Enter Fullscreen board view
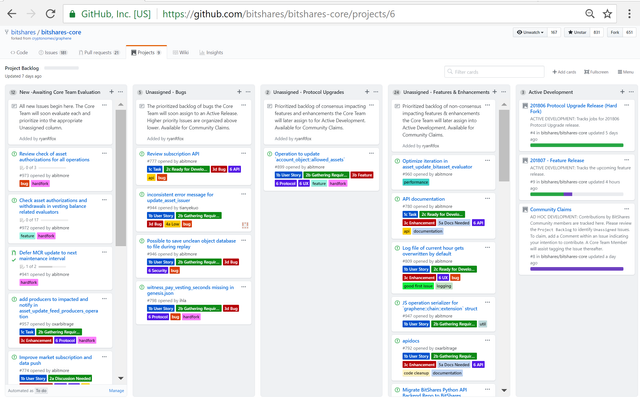Viewport: 640px width, 400px height. (x=596, y=72)
